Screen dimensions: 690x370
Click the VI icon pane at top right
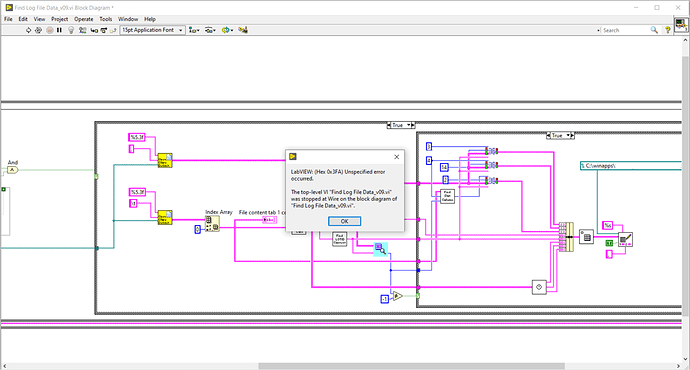coord(681,25)
